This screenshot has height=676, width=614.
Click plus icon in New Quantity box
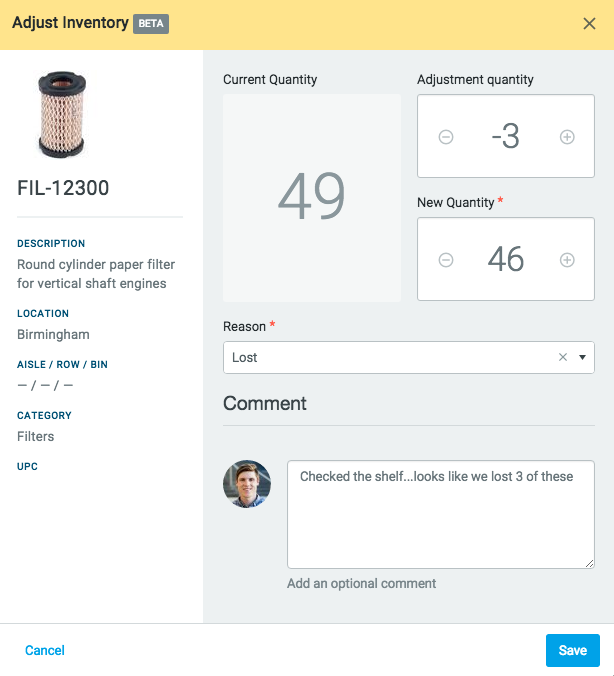pos(567,260)
